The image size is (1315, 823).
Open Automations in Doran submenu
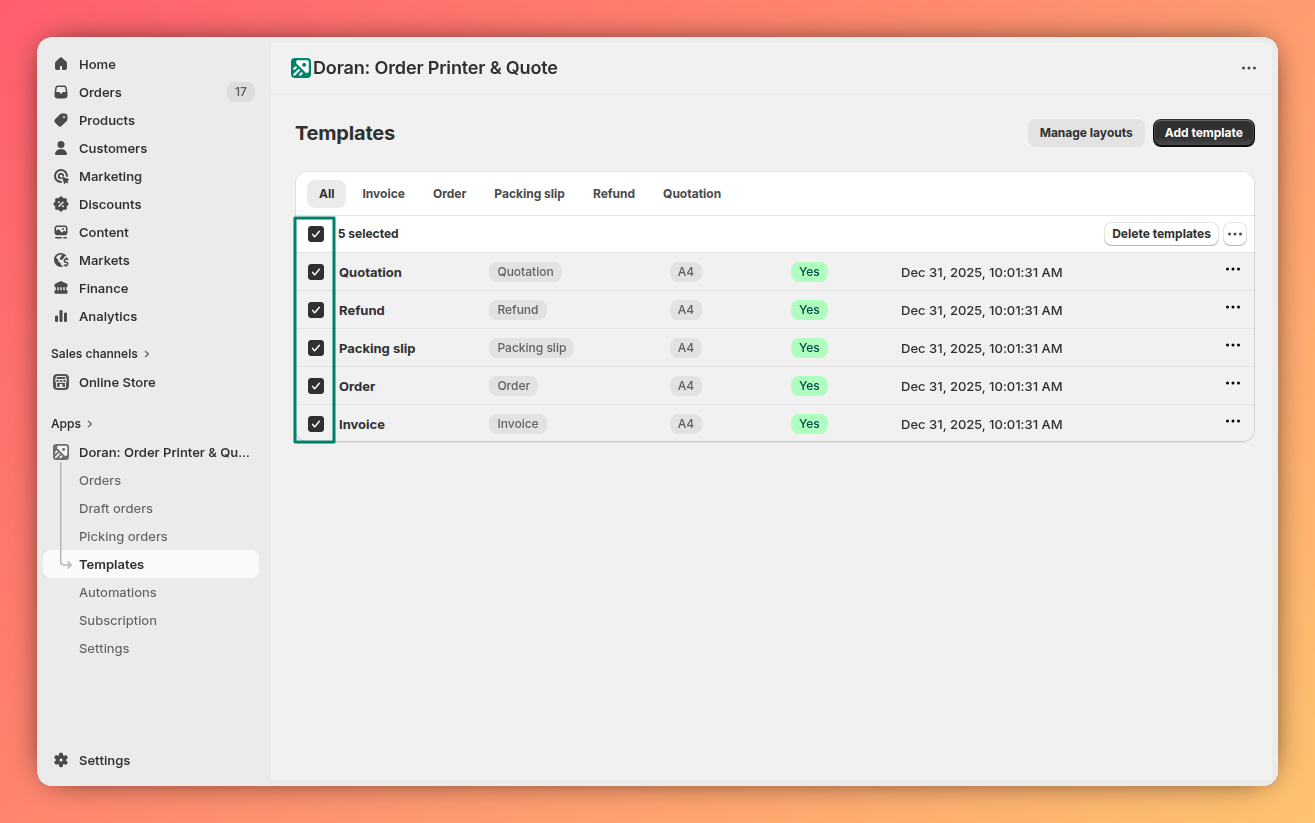pos(118,592)
